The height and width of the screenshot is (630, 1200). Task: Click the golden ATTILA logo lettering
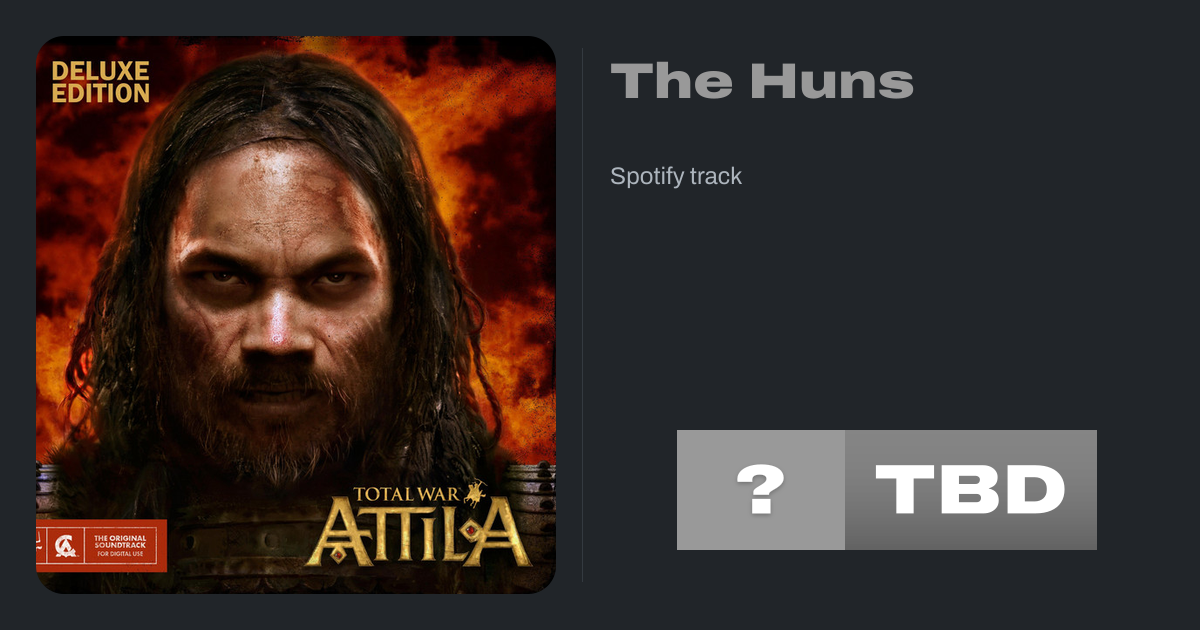[418, 533]
